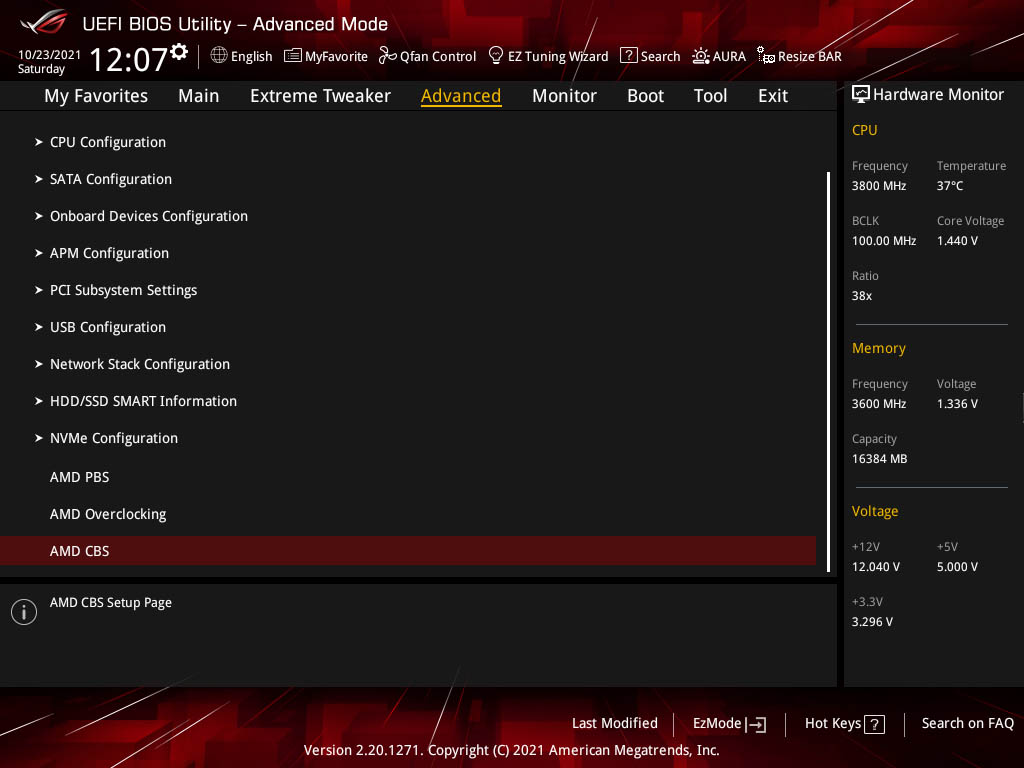The image size is (1024, 768).
Task: Open Qfan Control fan icon
Action: coord(388,56)
